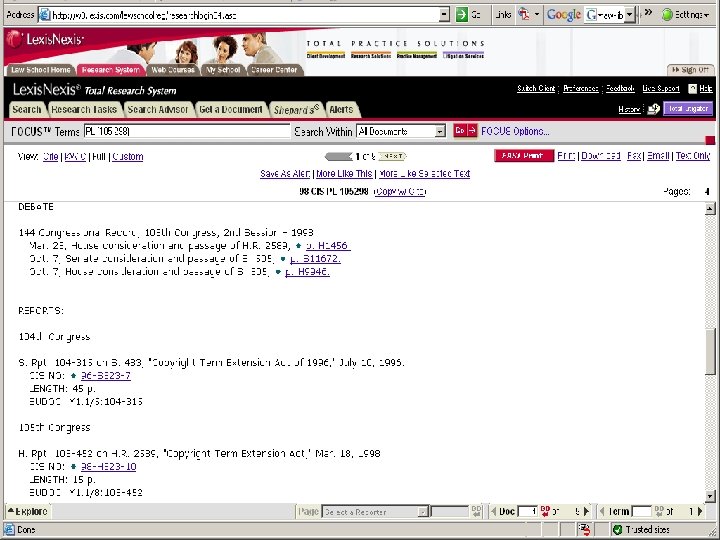The image size is (720, 540).
Task: Click Go icon beside Page reporter field
Action: 476,511
